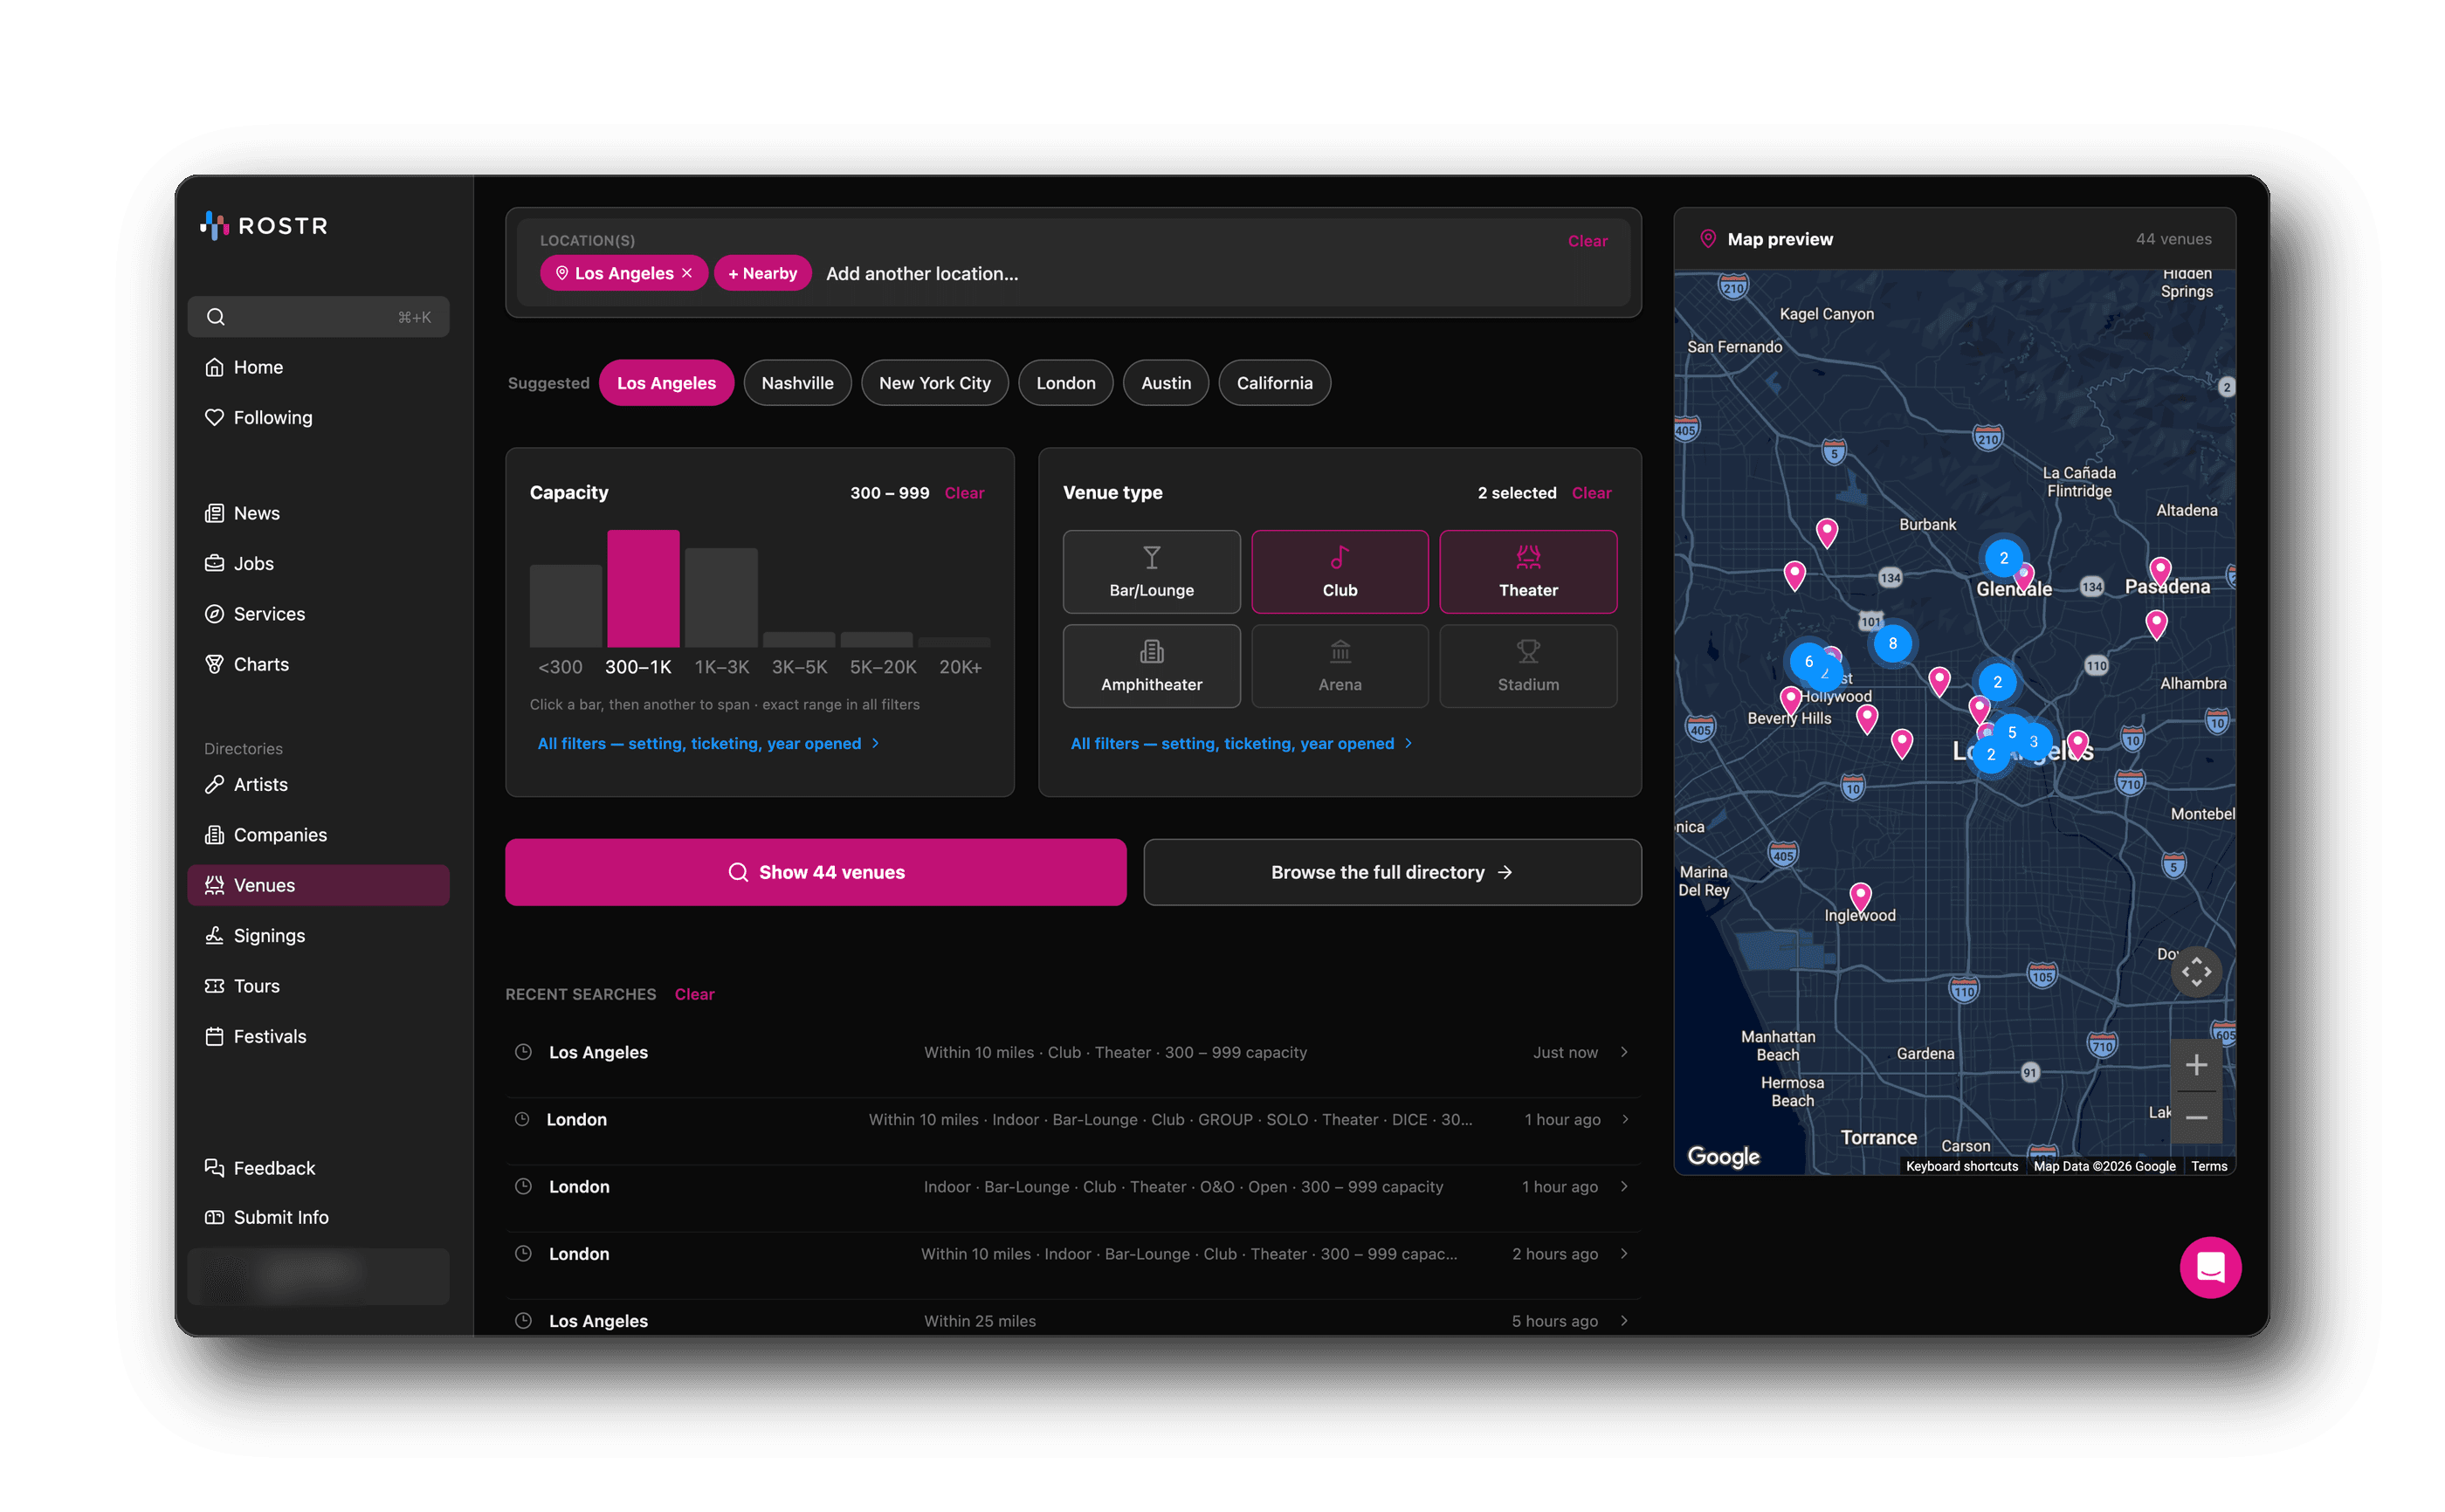Open the Tours directory
Image resolution: width=2445 pixels, height=1512 pixels.
(318, 986)
